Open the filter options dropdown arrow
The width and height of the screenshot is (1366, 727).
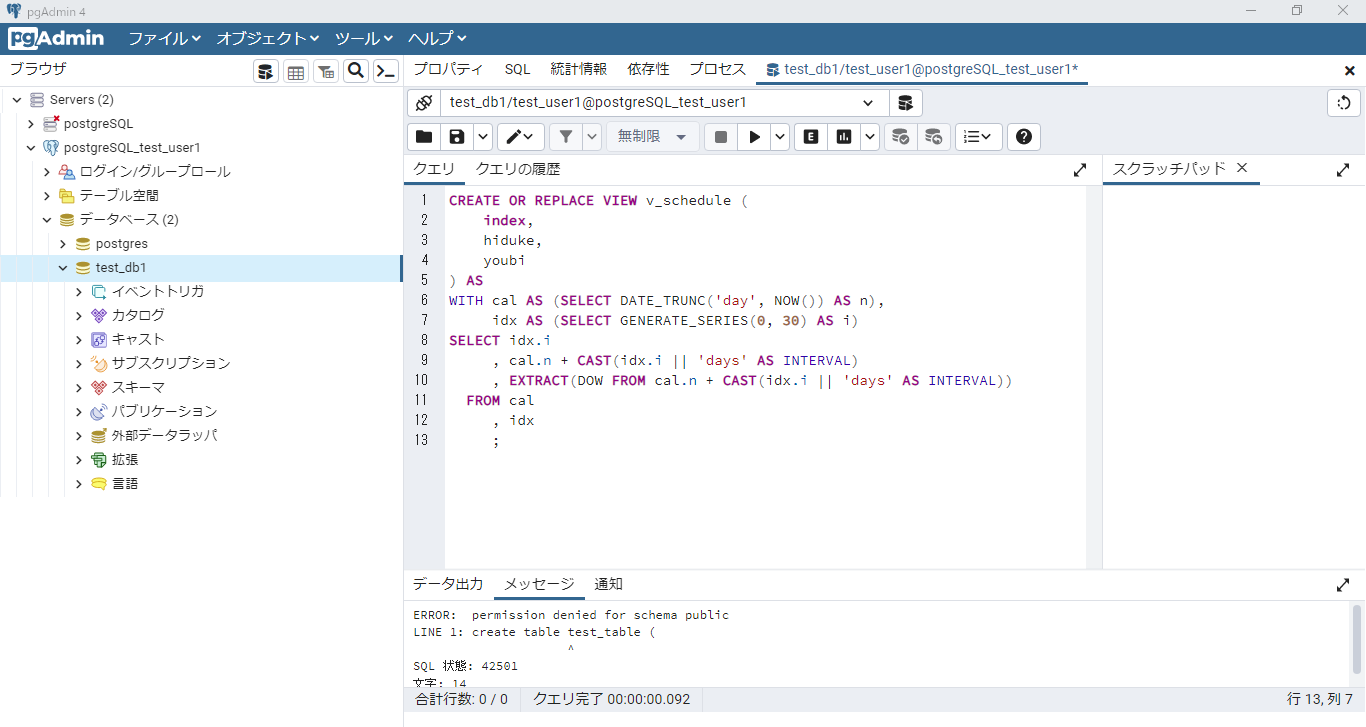tap(592, 137)
